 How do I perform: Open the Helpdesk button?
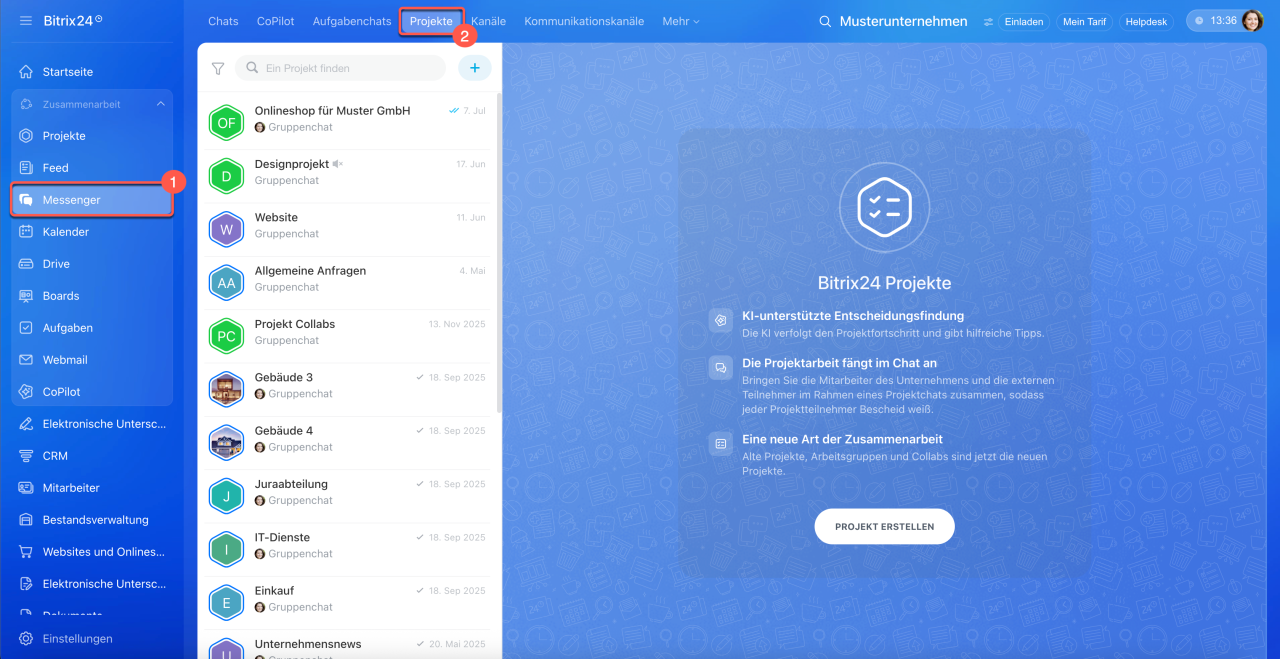click(x=1146, y=21)
